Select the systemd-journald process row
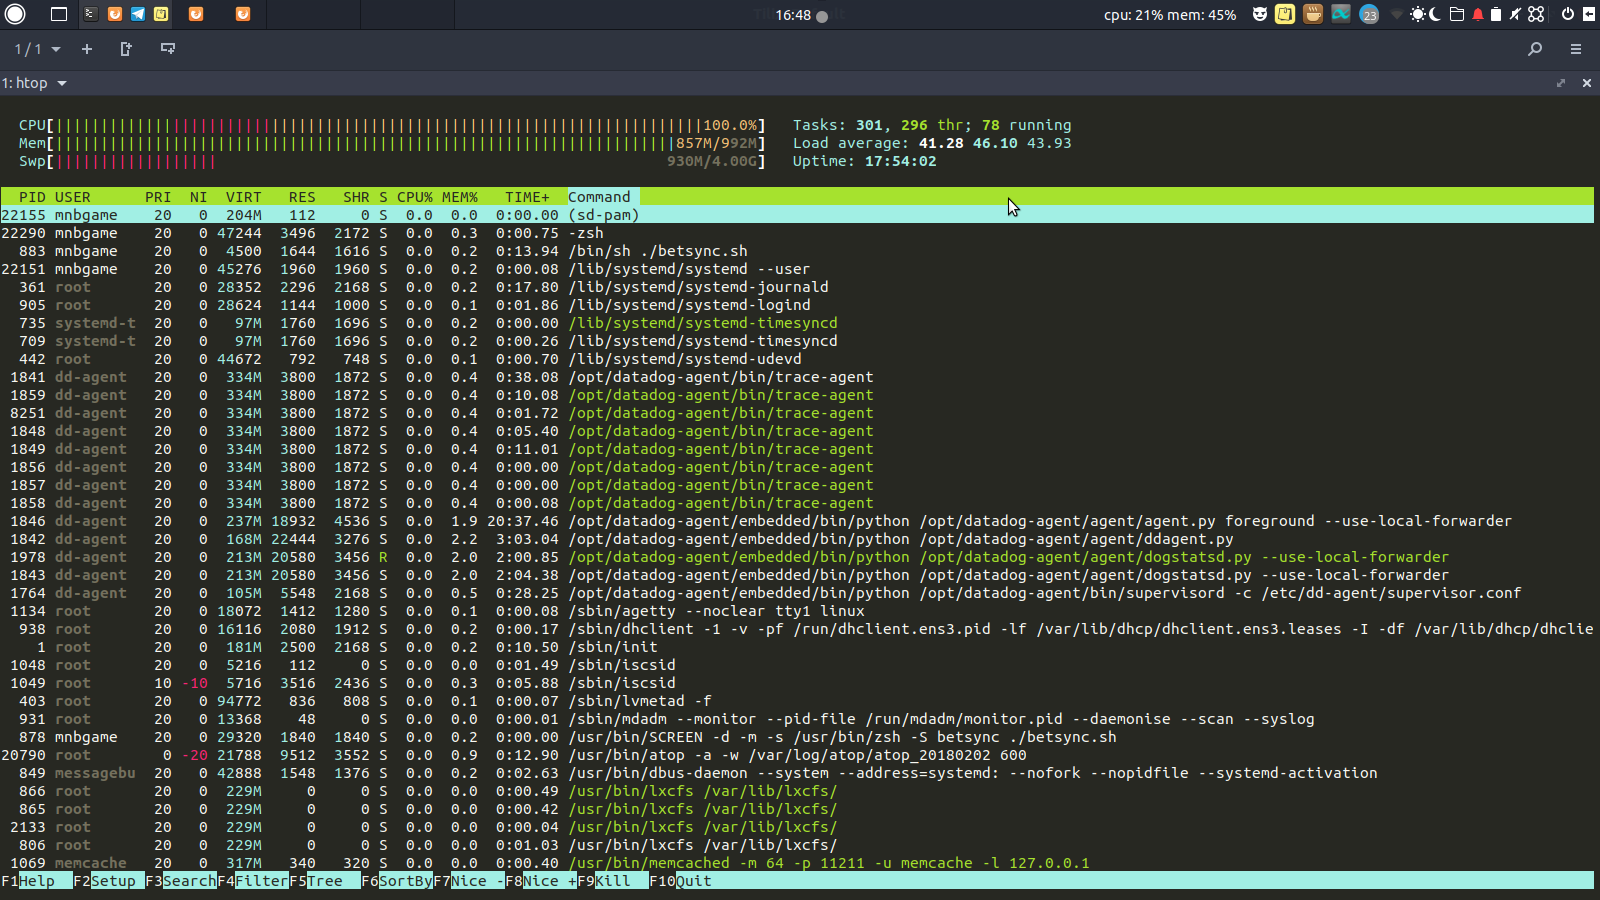 click(797, 287)
